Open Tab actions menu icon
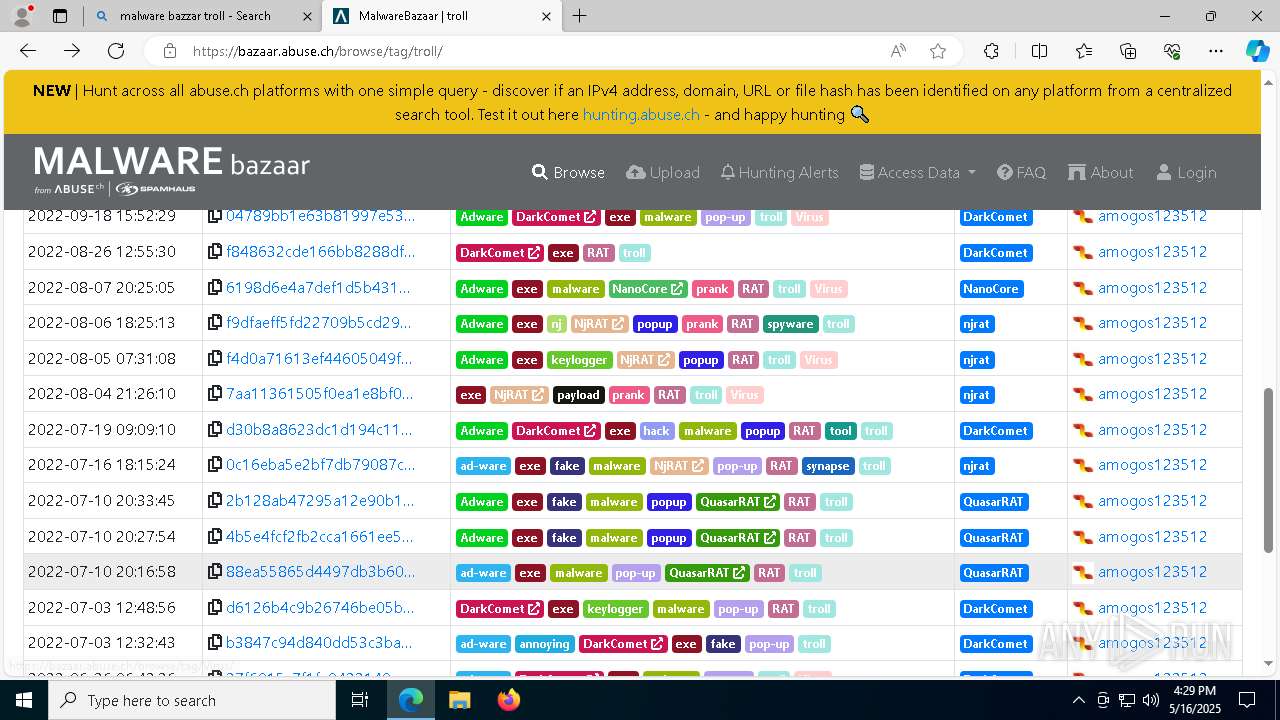The width and height of the screenshot is (1280, 720). 60,16
